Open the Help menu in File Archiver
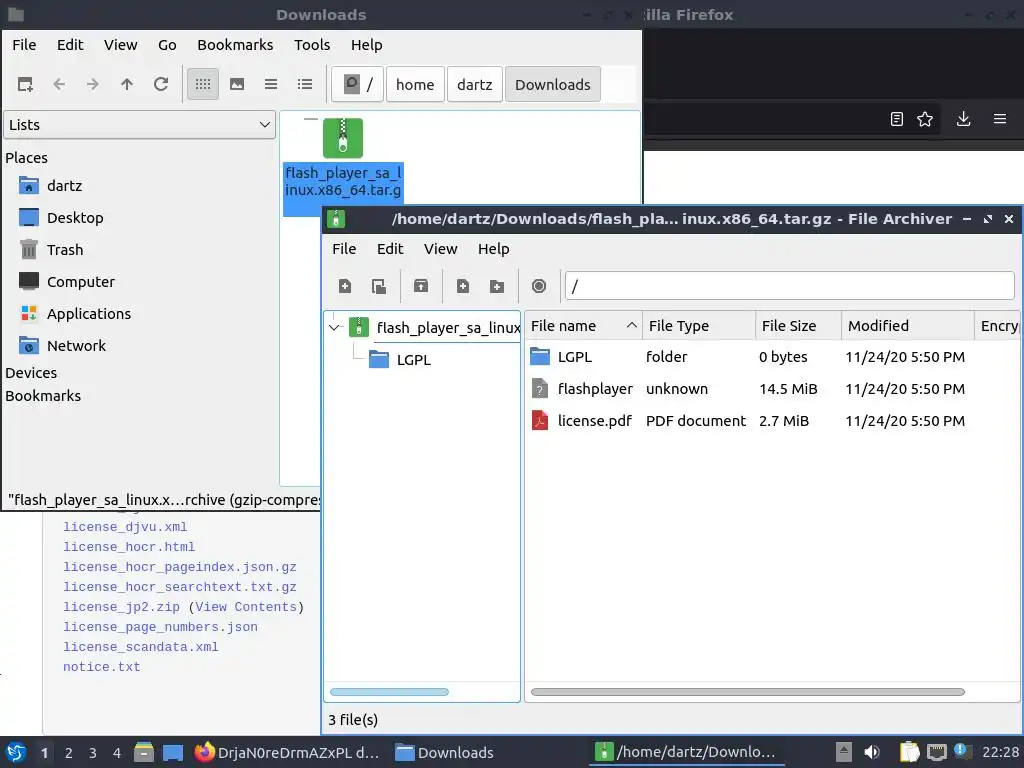 (x=493, y=249)
